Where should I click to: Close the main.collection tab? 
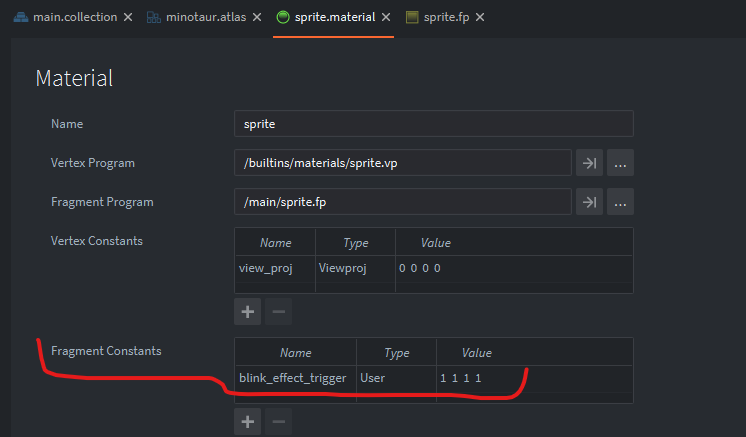127,18
